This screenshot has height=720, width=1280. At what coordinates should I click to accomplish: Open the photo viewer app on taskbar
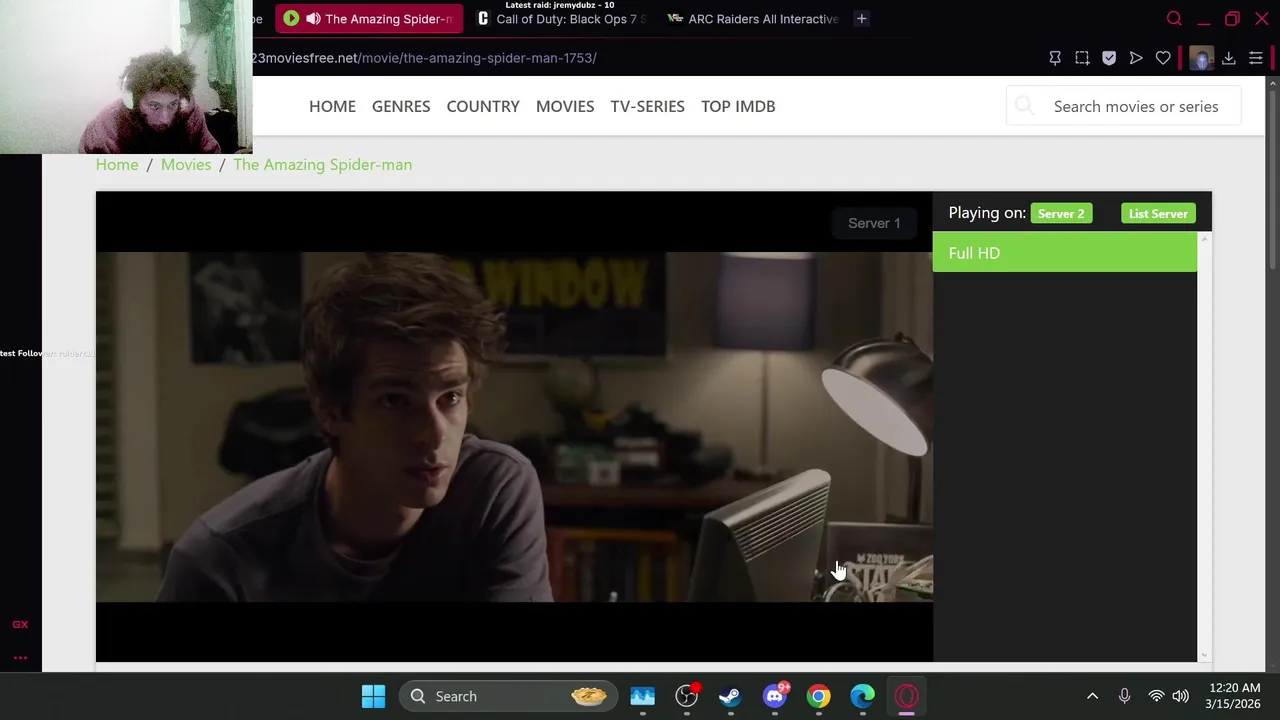point(642,696)
